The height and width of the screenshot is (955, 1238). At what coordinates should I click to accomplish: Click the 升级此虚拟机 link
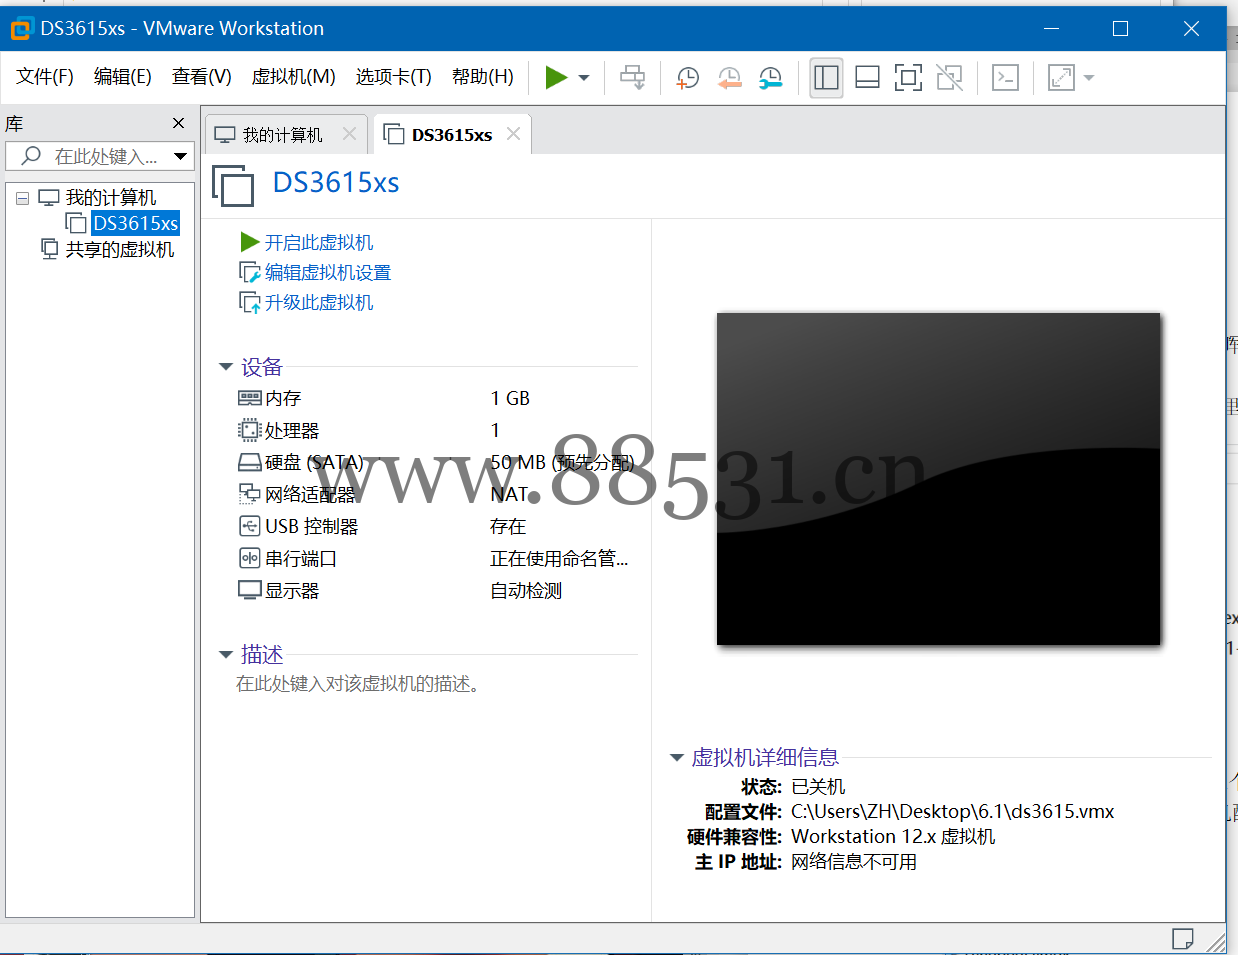(x=318, y=302)
